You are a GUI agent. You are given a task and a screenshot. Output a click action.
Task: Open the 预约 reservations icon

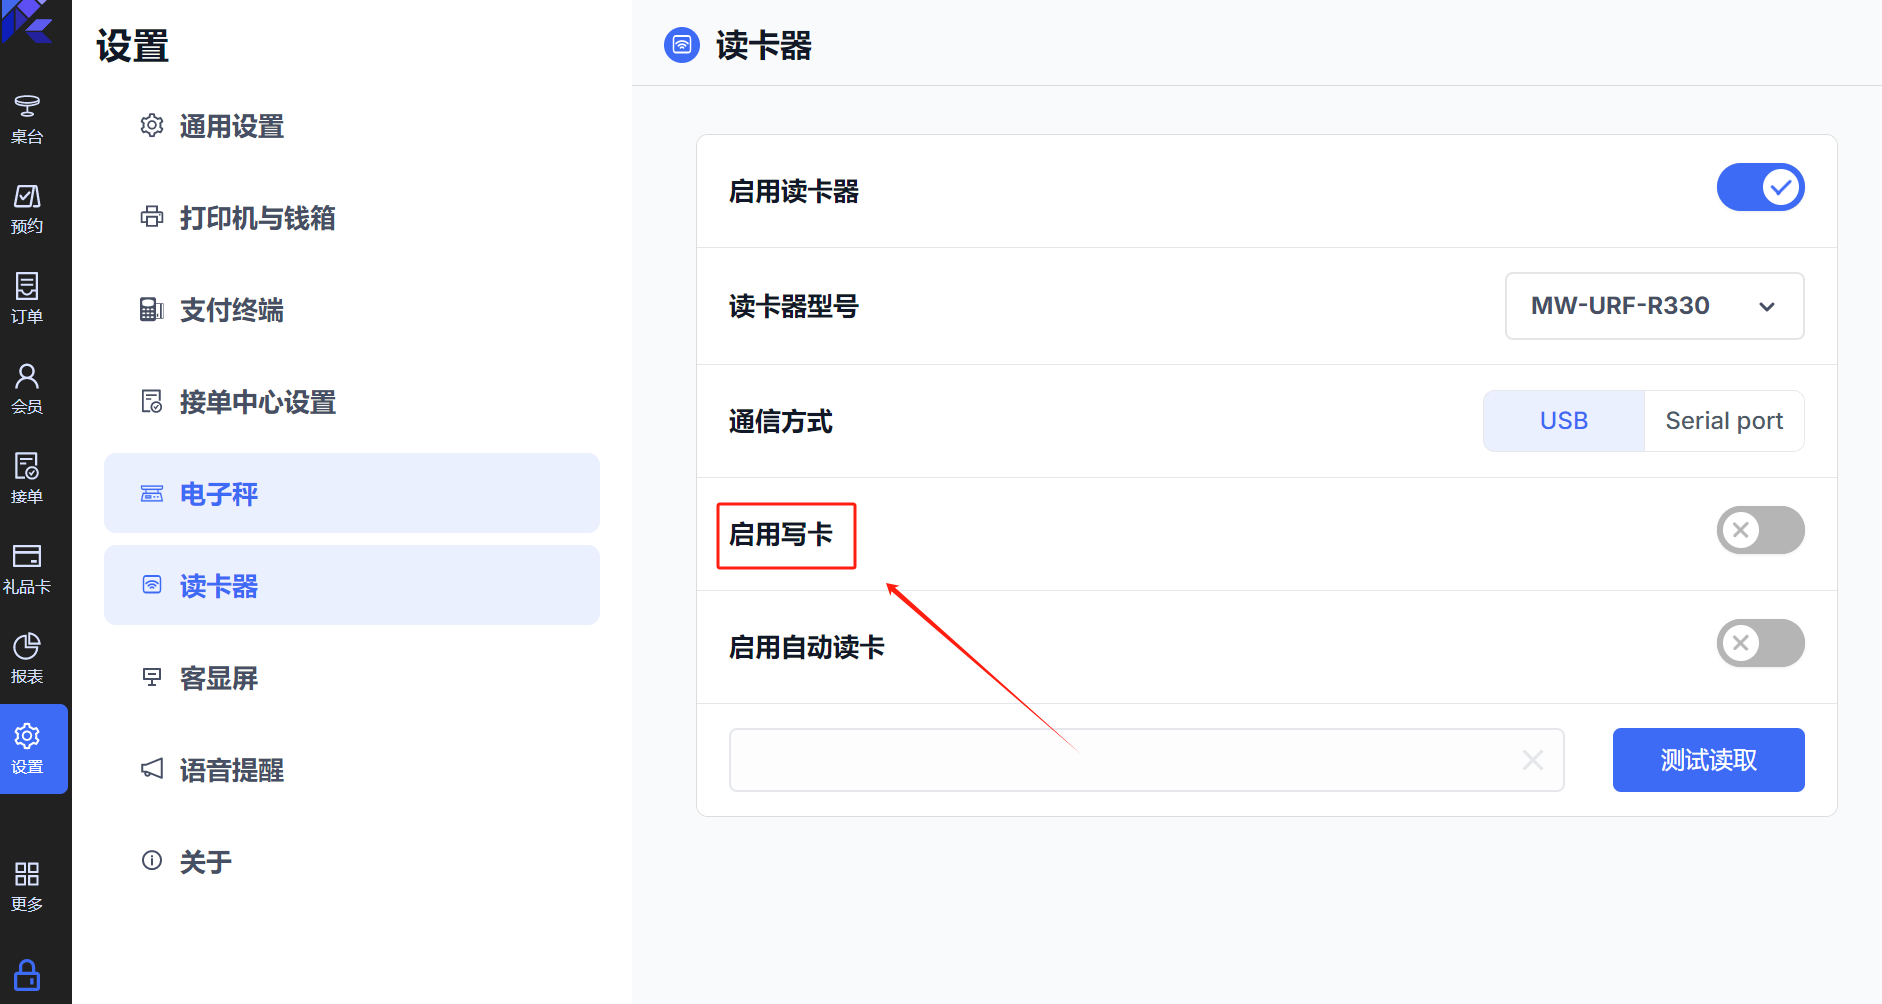point(27,210)
